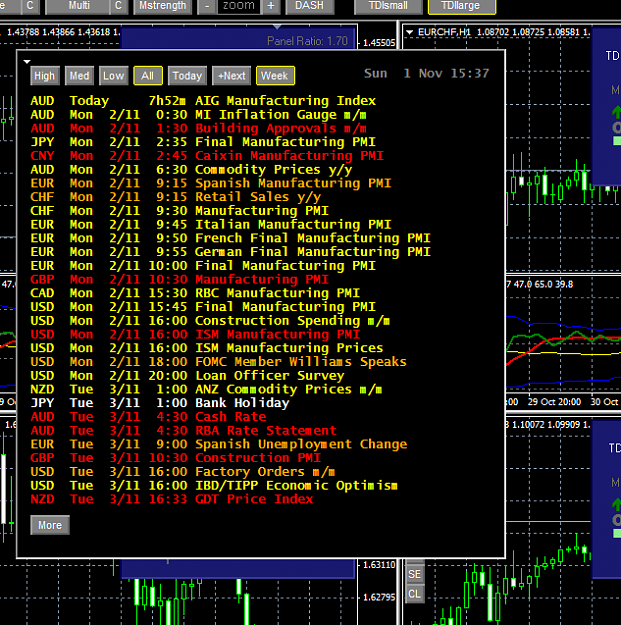Show only Today's events
Viewport: 621px width, 625px height.
point(187,76)
